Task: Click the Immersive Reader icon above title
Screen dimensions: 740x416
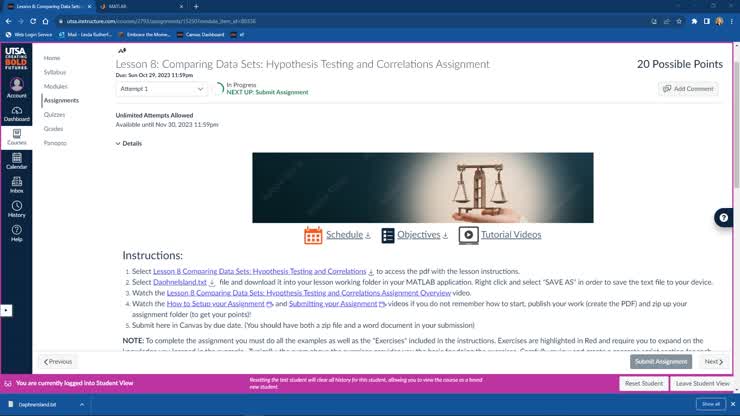Action: [122, 50]
